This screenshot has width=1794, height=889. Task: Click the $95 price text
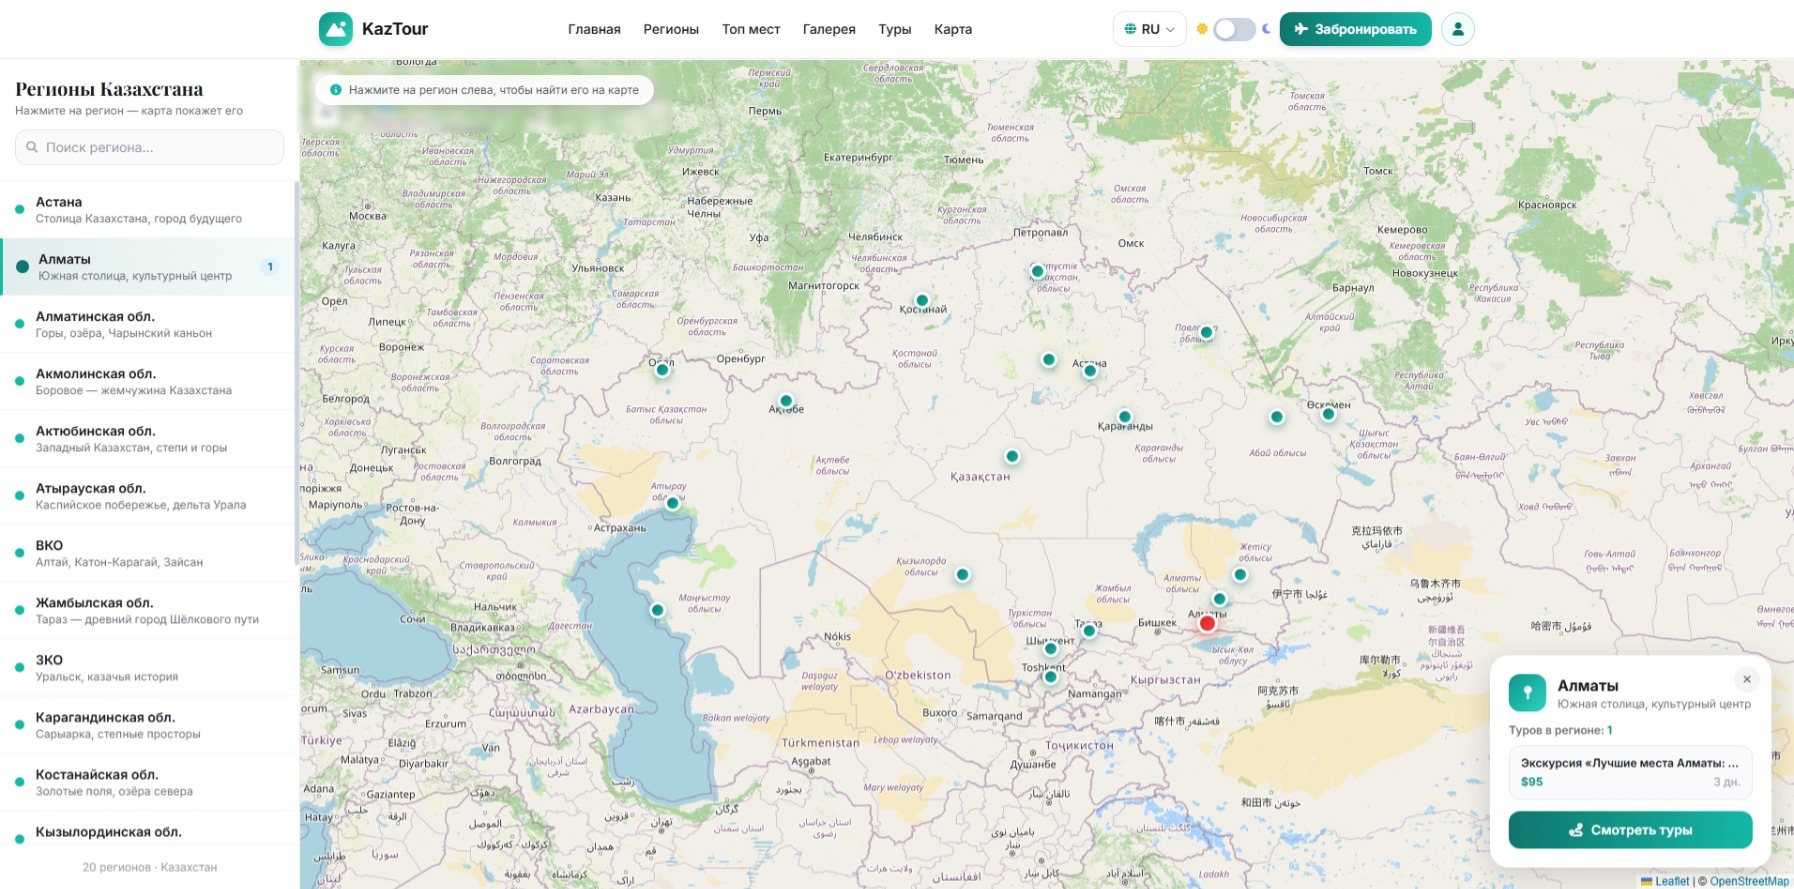point(1532,782)
